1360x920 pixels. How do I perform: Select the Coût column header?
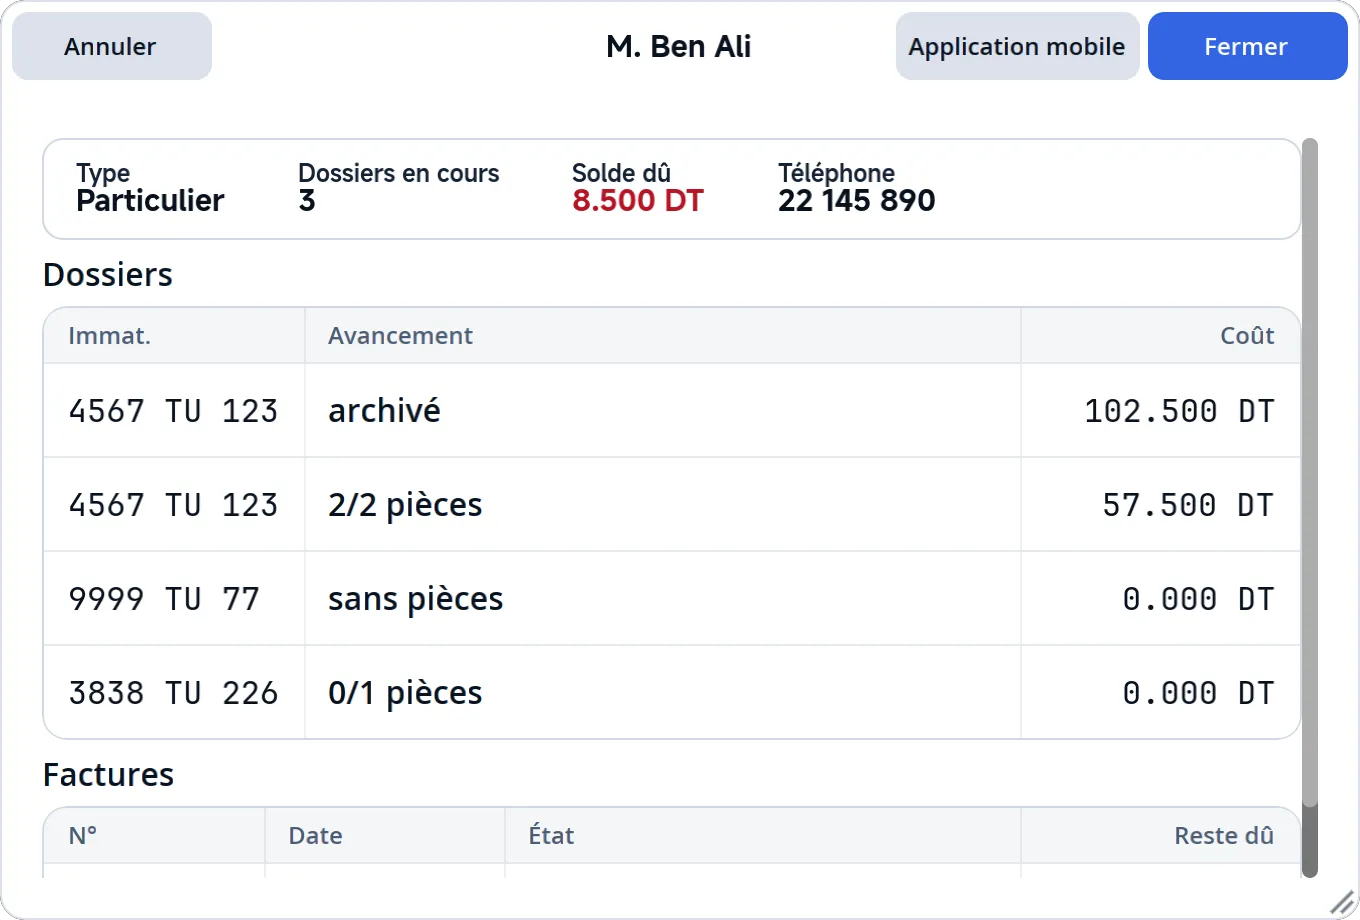(1160, 335)
